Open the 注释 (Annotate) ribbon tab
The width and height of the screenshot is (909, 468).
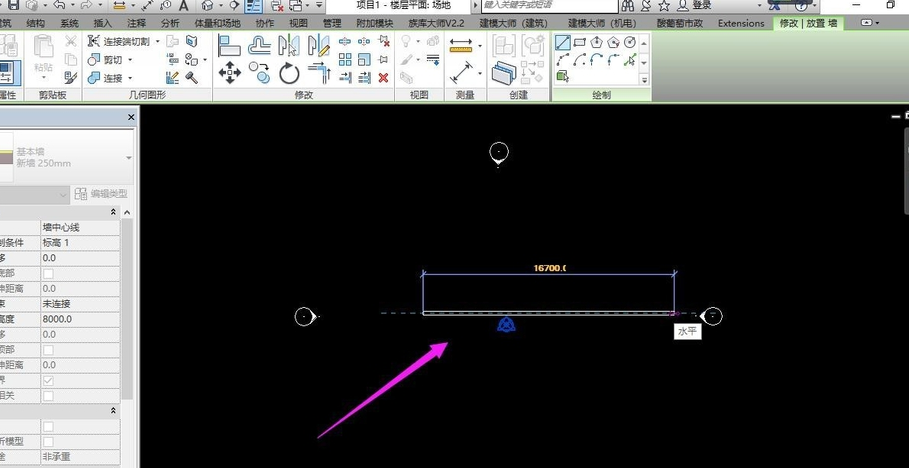(x=136, y=23)
